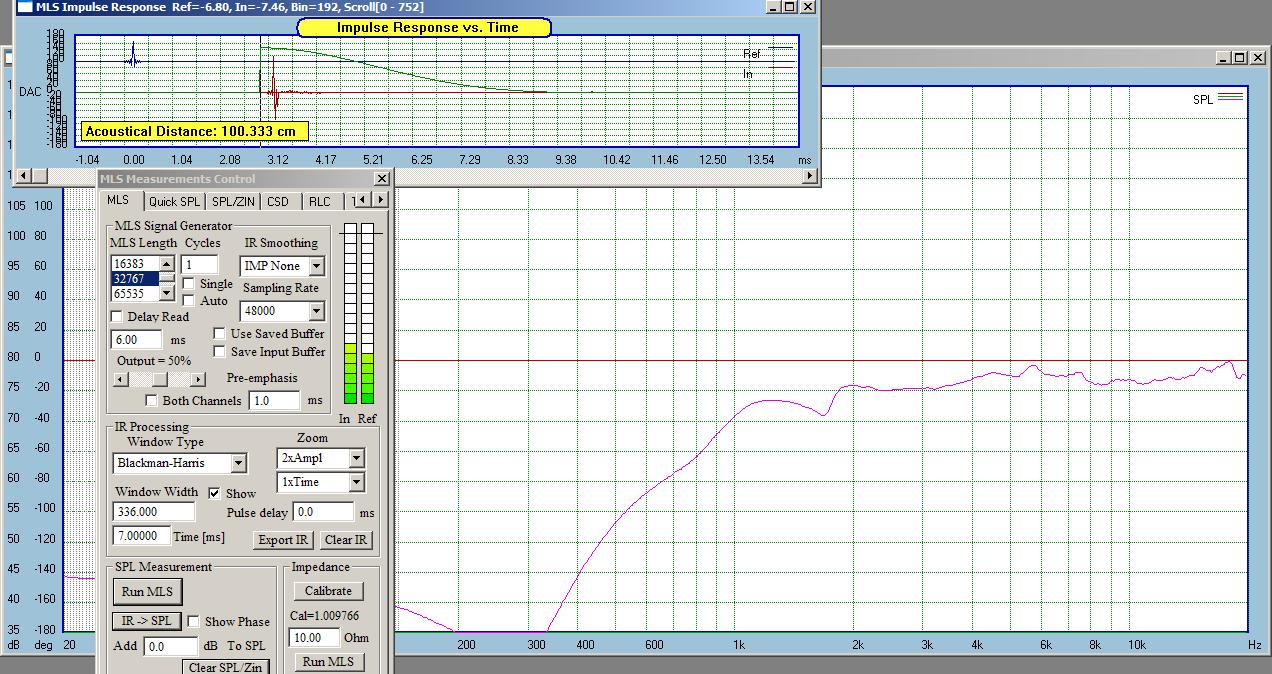This screenshot has width=1272, height=674.
Task: Enable Both Channels checkbox
Action: (152, 401)
